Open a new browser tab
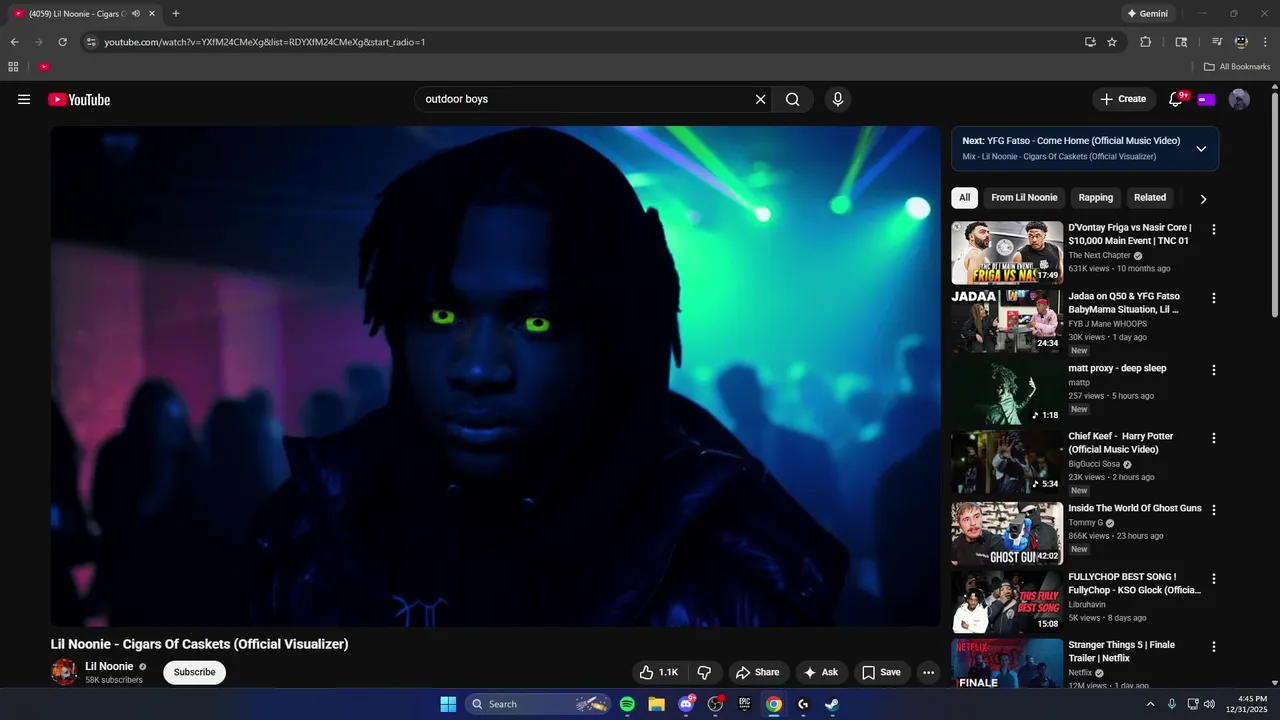 pyautogui.click(x=176, y=14)
